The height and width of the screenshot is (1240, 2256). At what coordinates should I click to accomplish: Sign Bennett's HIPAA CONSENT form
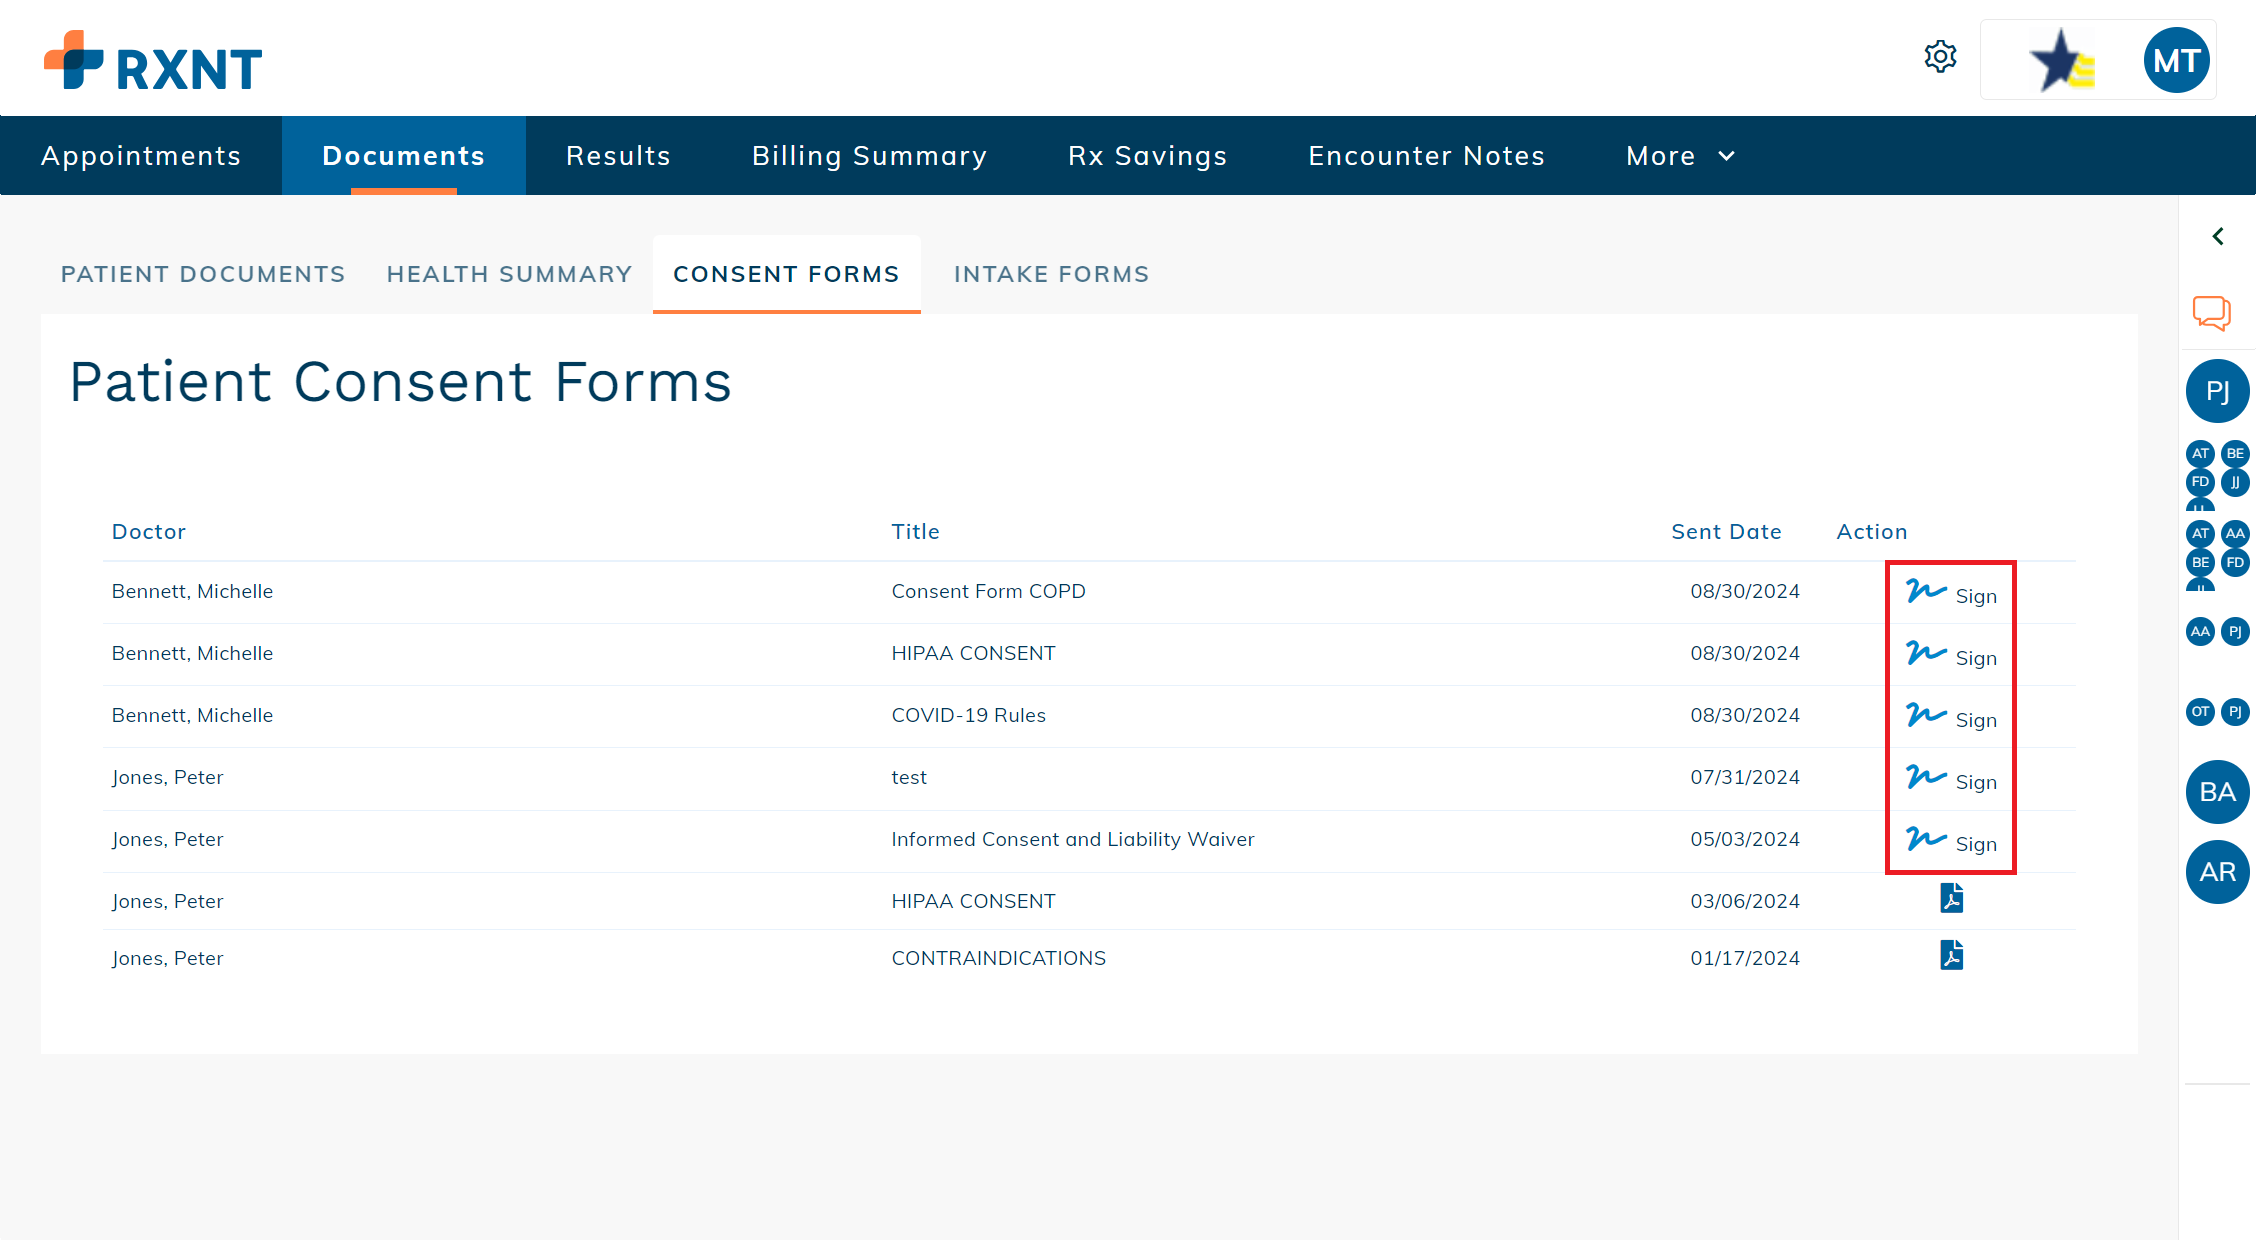(x=1951, y=656)
